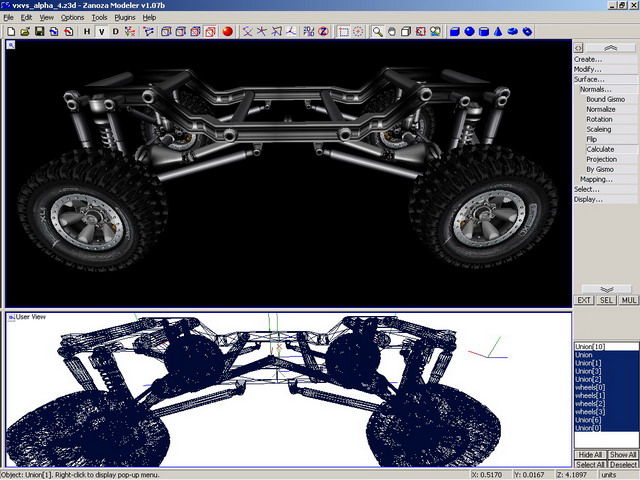640x480 pixels.
Task: Click the Deselect button
Action: pyautogui.click(x=623, y=465)
